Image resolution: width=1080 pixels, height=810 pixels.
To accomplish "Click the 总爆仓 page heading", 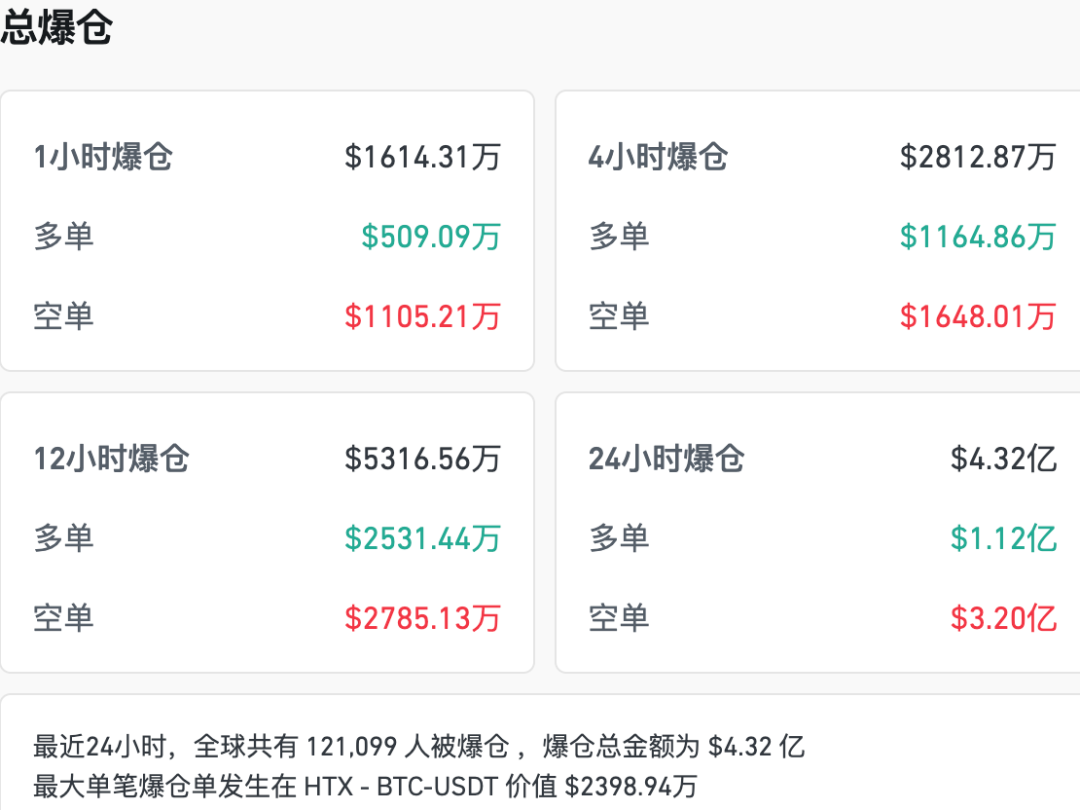I will pos(56,27).
